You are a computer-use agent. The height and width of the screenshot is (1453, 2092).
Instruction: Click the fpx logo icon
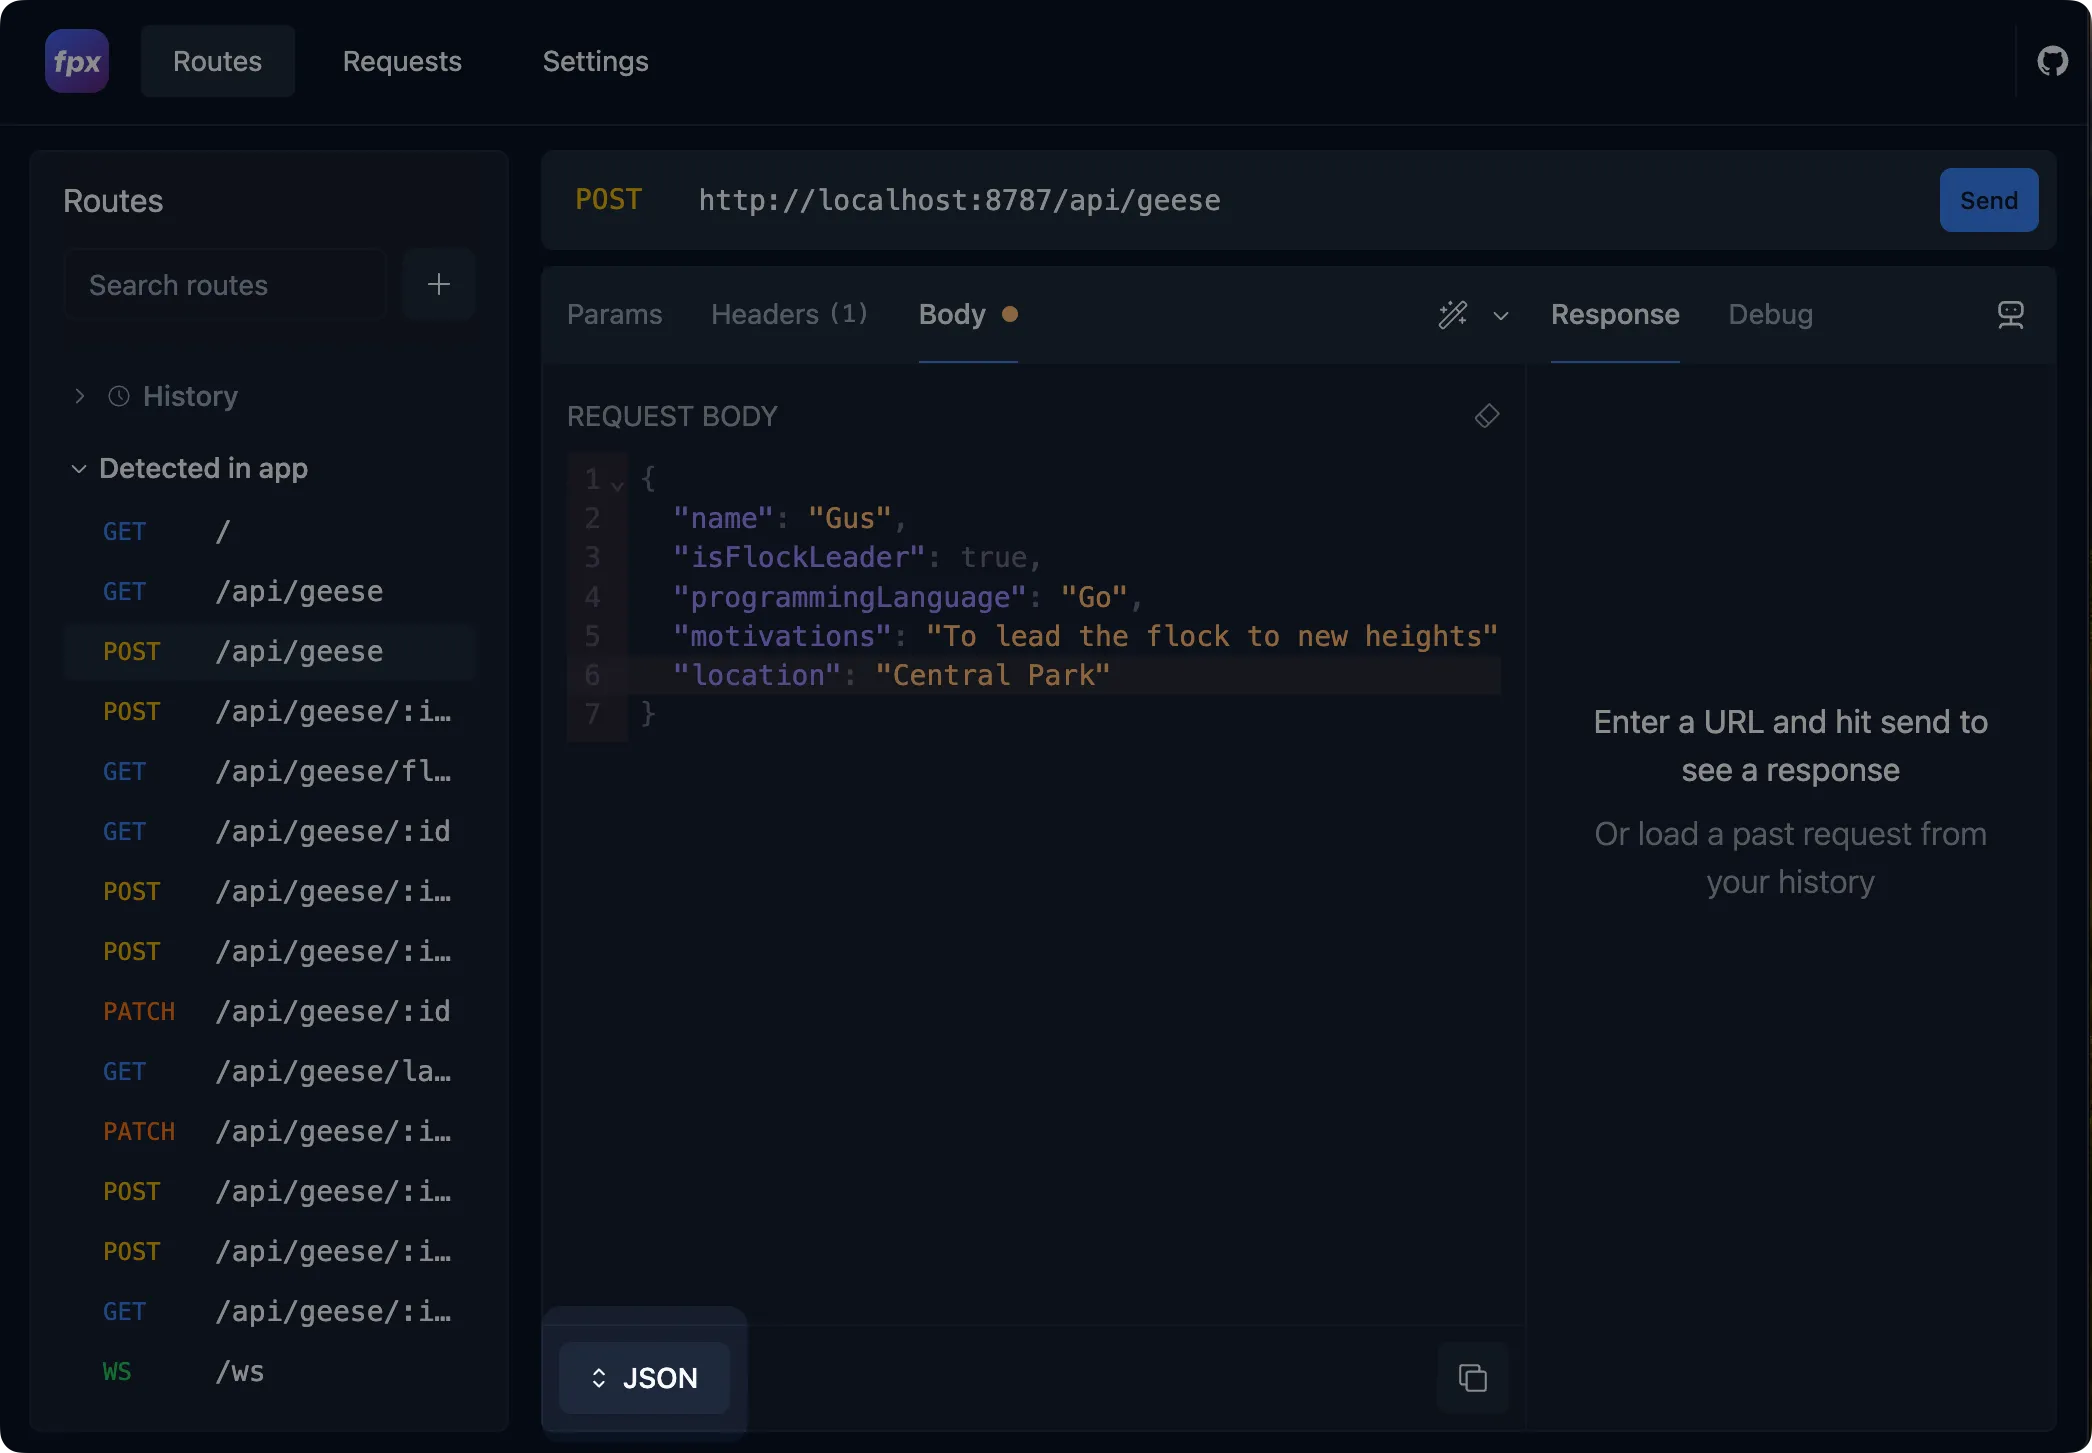click(x=77, y=61)
